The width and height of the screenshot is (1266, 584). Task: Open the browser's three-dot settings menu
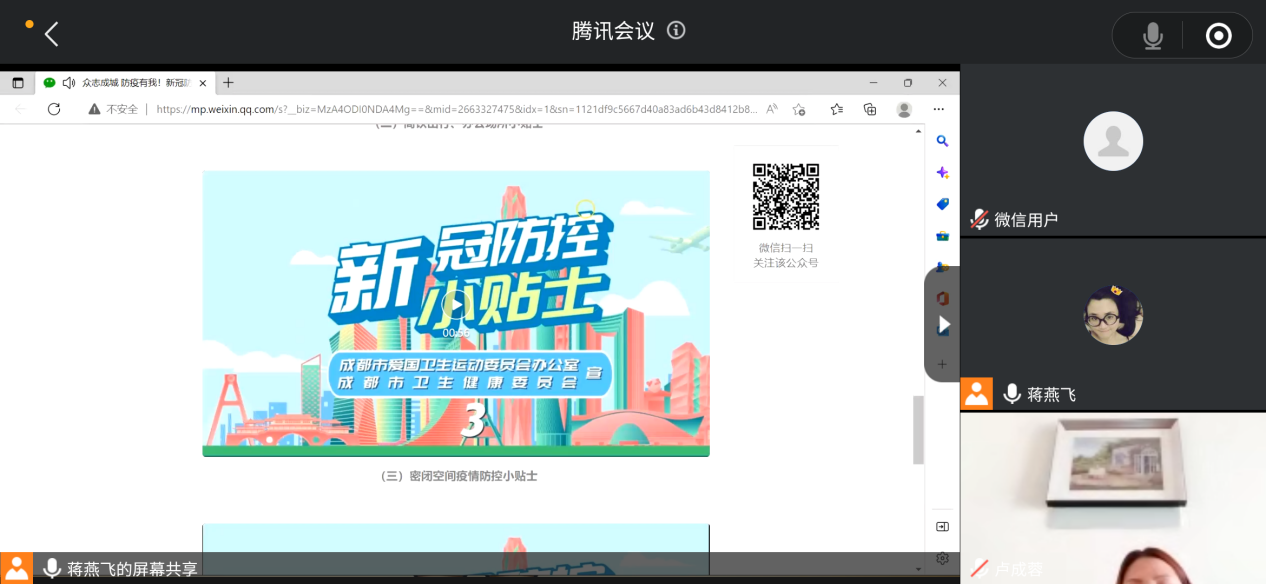click(938, 109)
